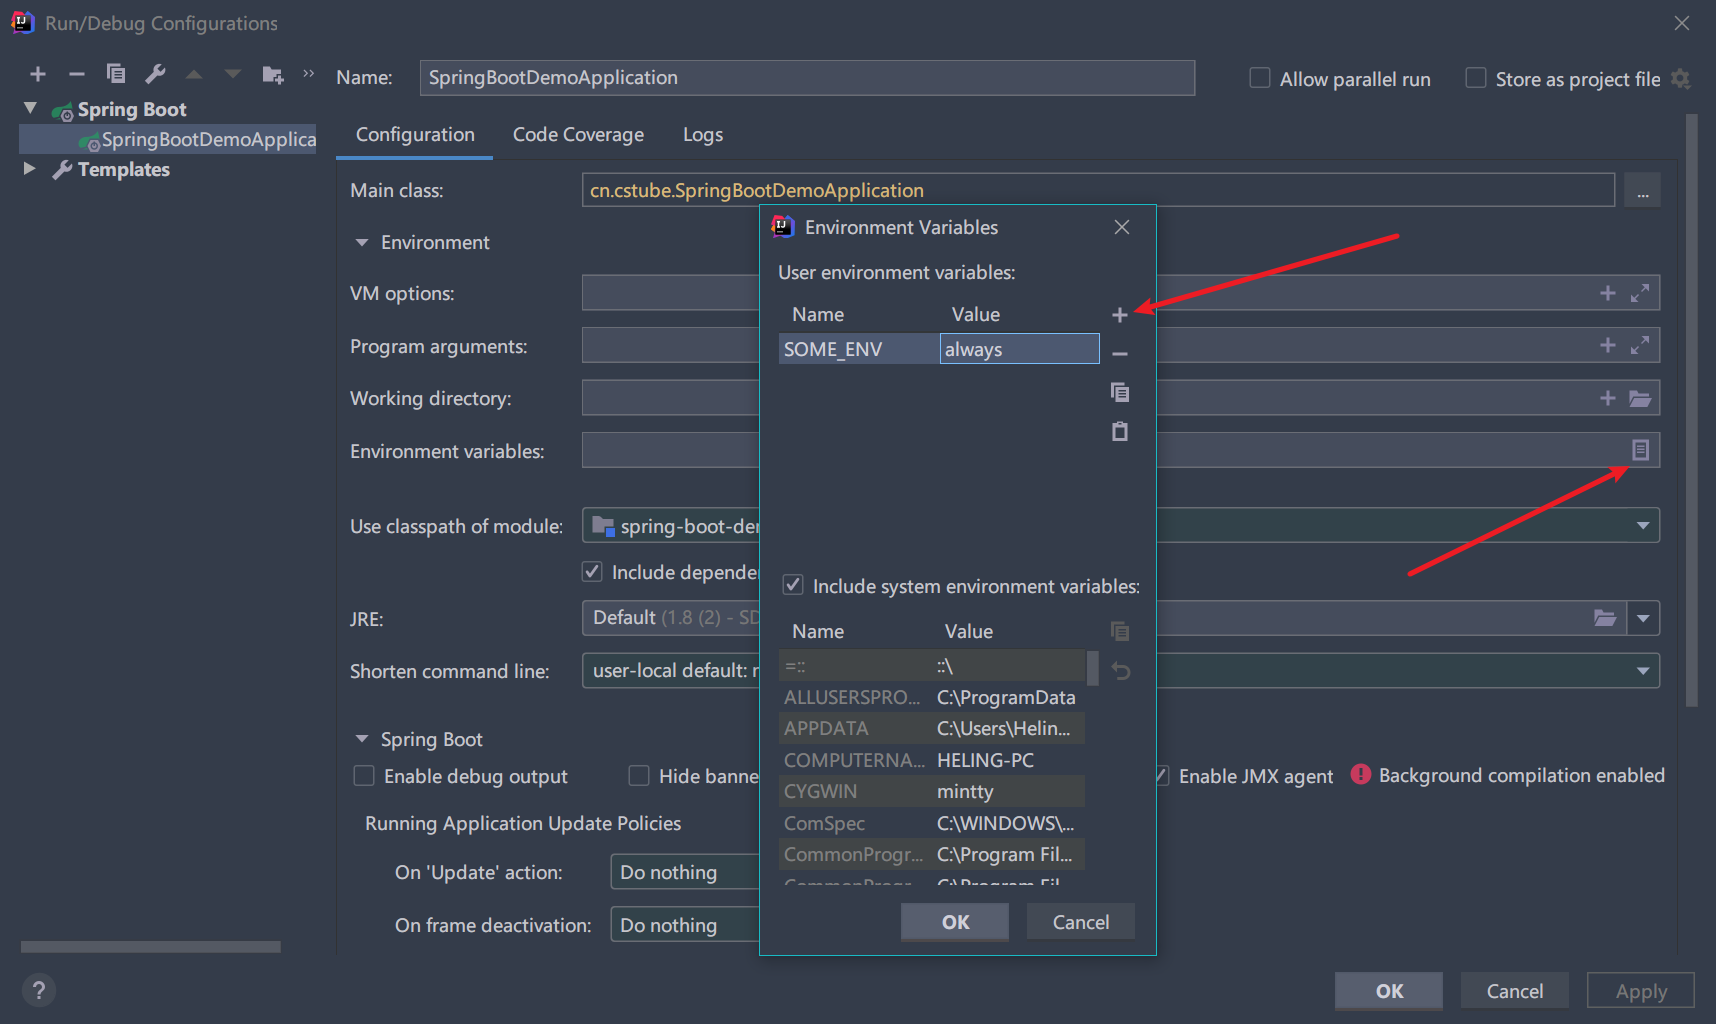This screenshot has height=1024, width=1716.
Task: Open On frame deactivation dropdown
Action: pyautogui.click(x=685, y=925)
